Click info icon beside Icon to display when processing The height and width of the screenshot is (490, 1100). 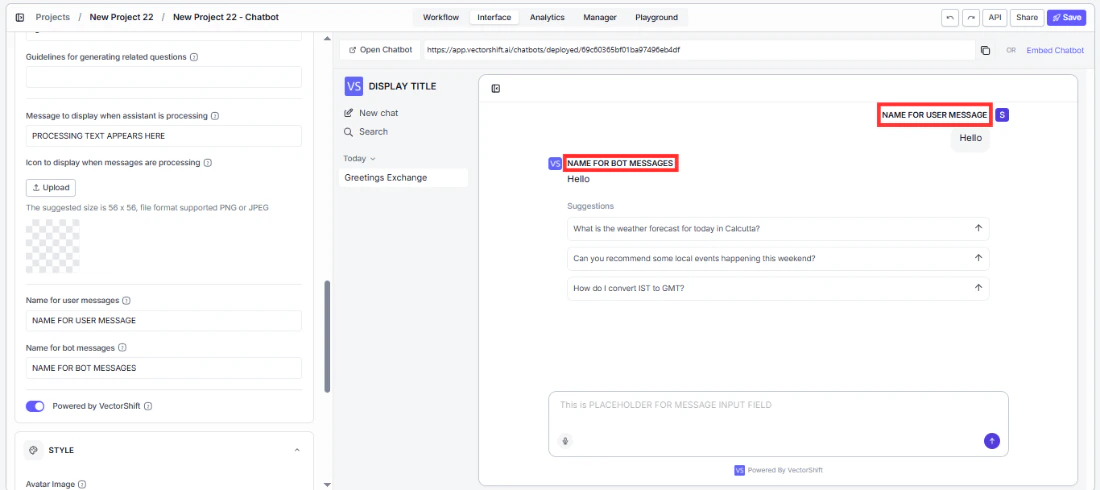coord(208,163)
